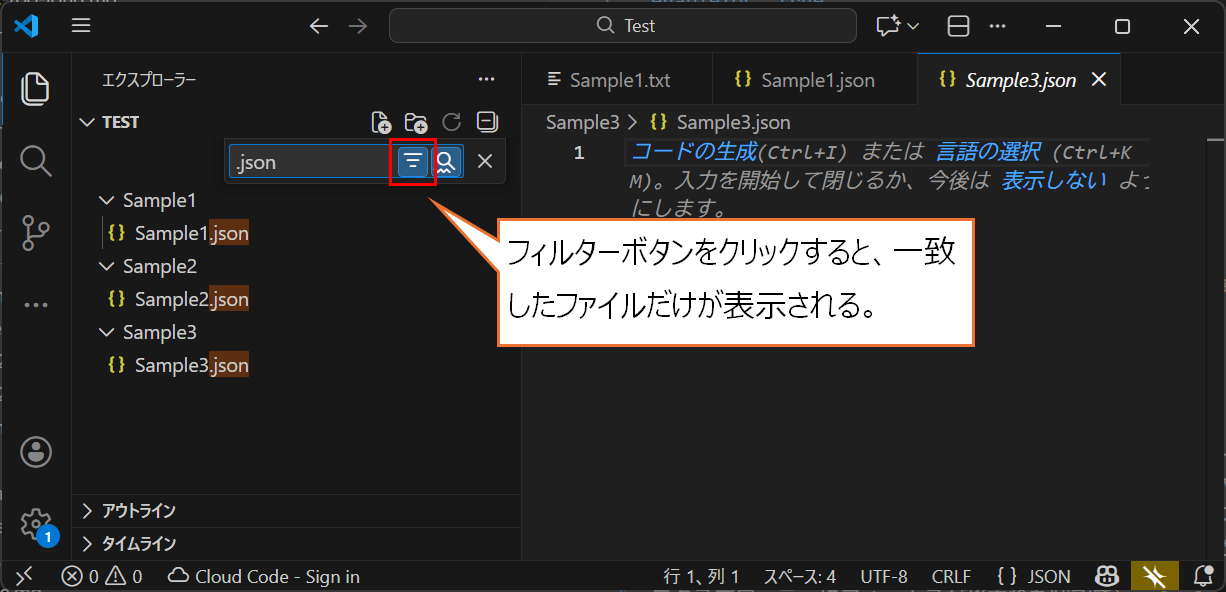Open the Explorer views menu via ellipsis
The image size is (1226, 592).
(x=486, y=79)
